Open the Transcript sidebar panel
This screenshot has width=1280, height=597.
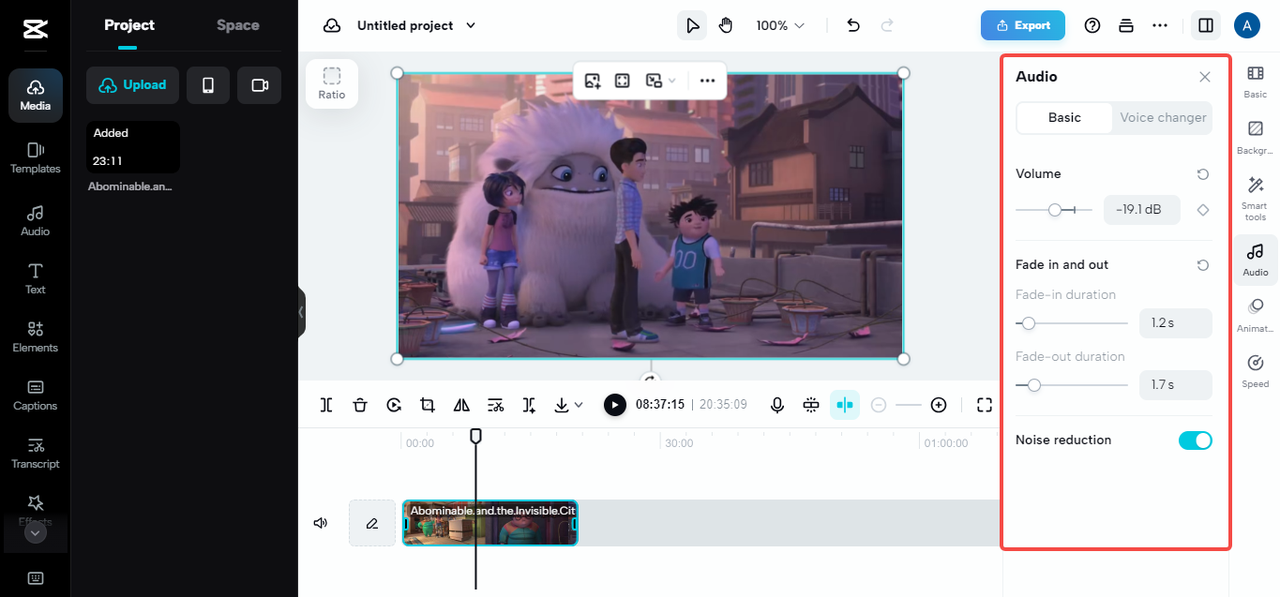click(35, 453)
